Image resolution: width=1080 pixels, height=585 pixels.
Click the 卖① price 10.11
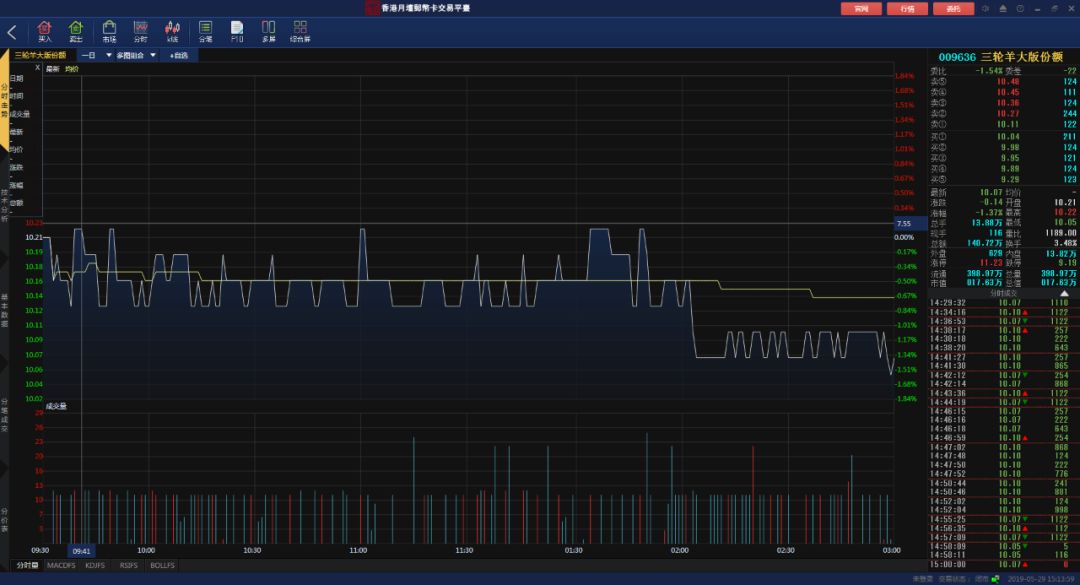1008,124
